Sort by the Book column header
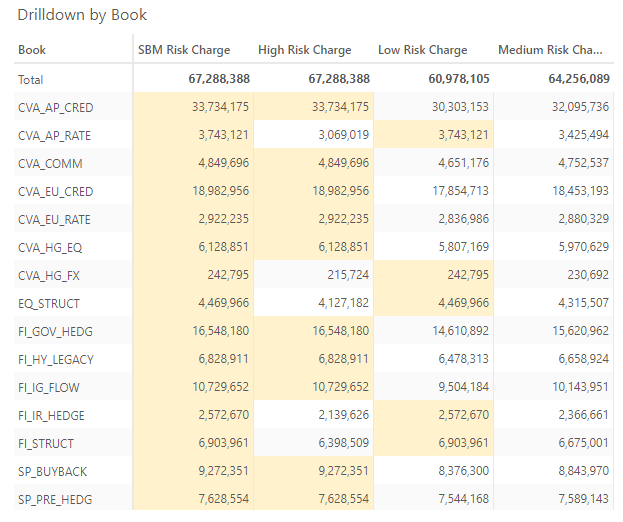Image resolution: width=623 pixels, height=522 pixels. click(x=32, y=50)
